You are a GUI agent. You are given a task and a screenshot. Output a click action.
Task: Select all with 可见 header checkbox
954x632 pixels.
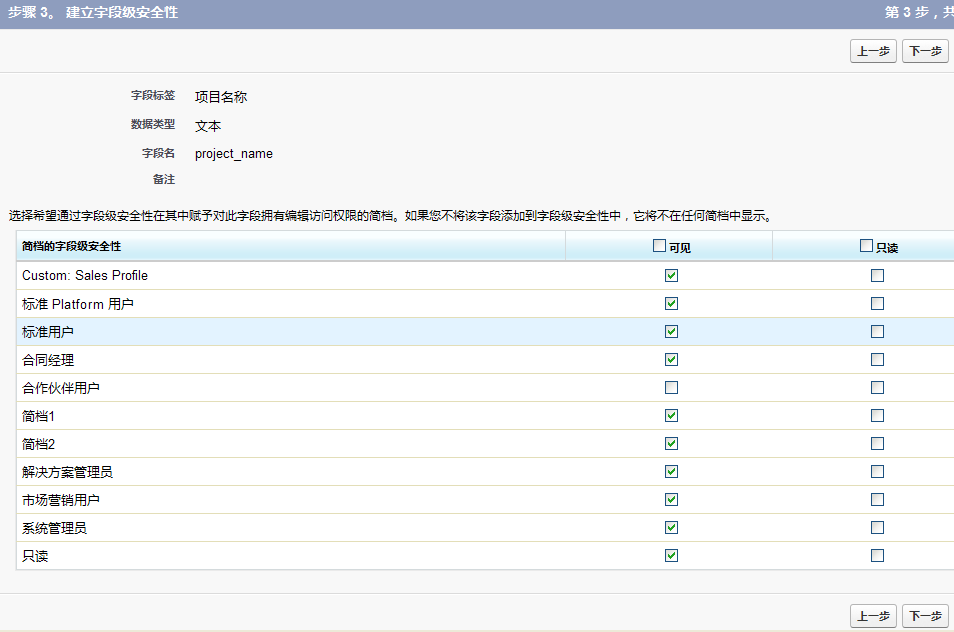coord(659,246)
